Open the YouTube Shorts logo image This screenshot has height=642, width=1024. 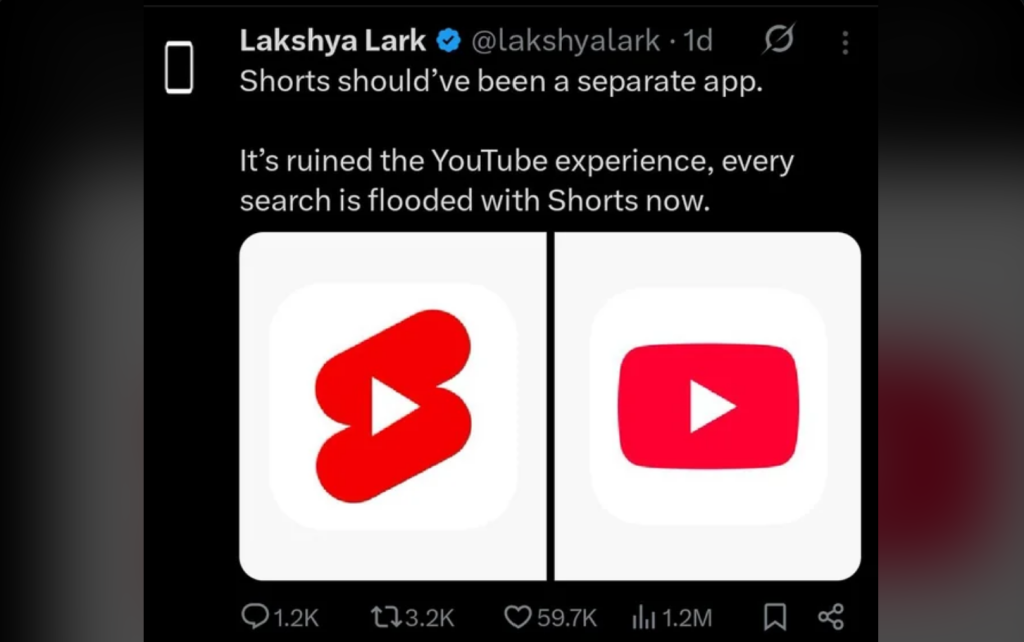click(392, 406)
